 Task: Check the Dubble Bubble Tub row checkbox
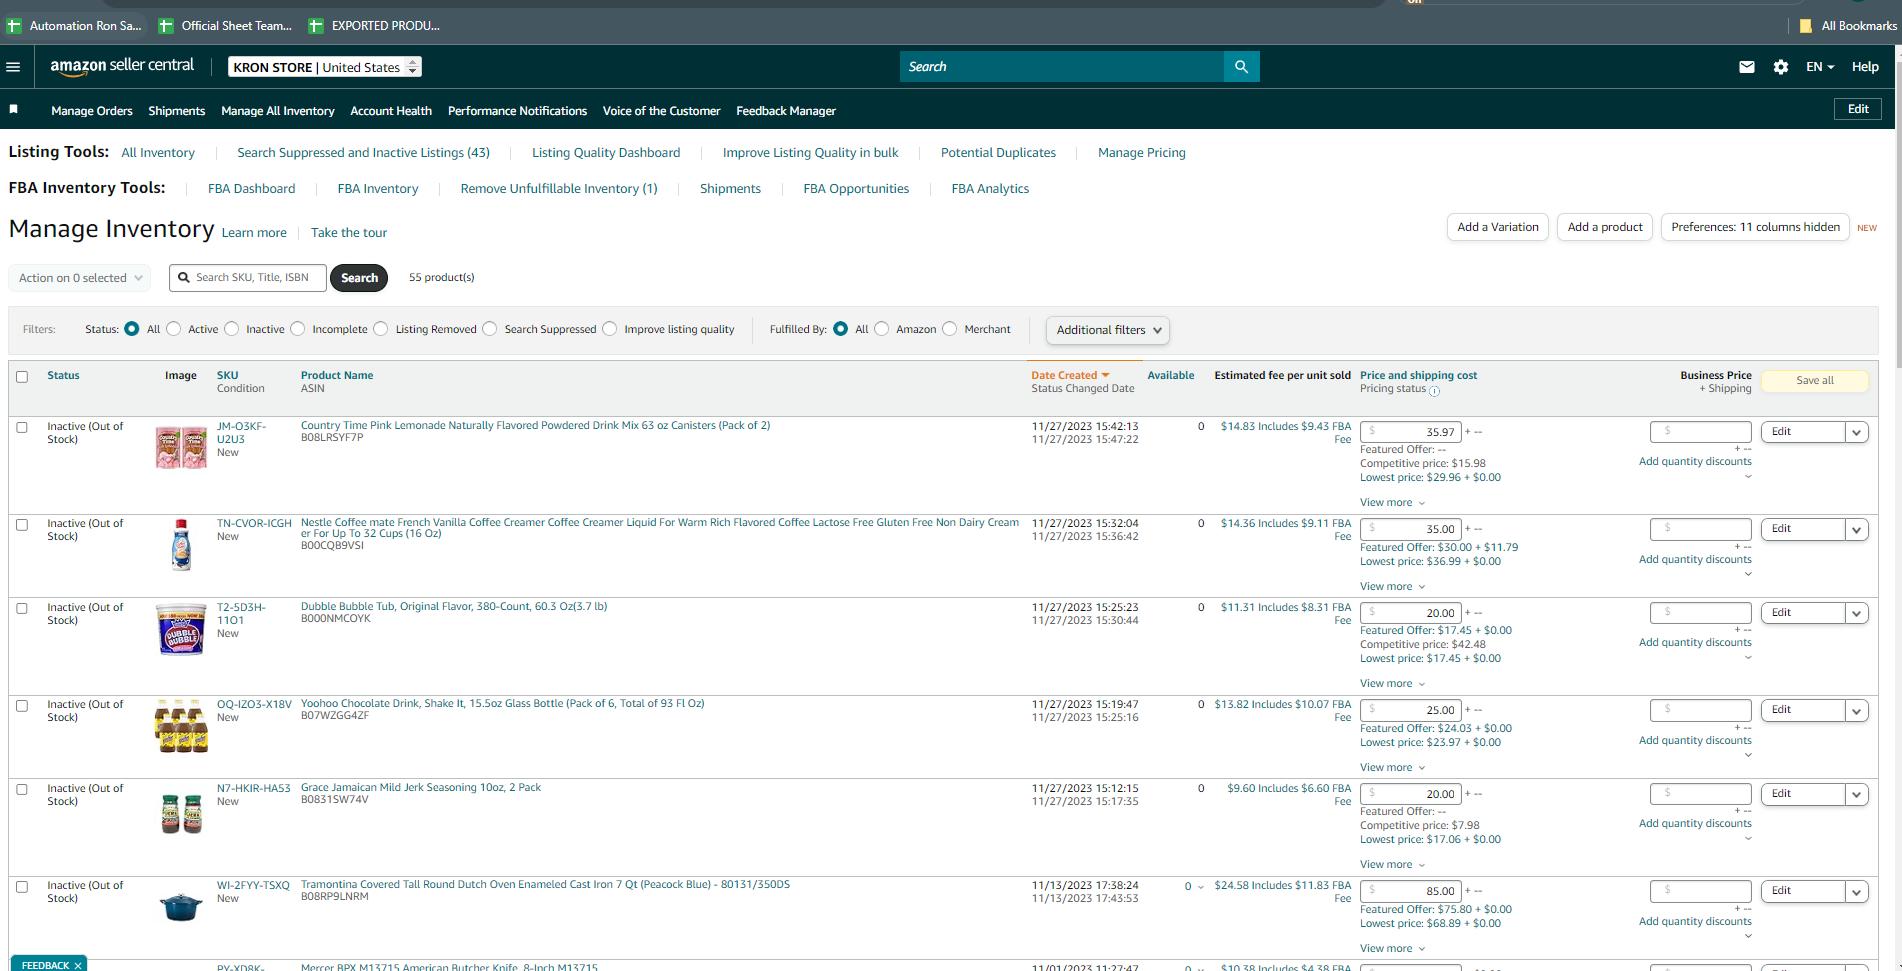tap(22, 608)
